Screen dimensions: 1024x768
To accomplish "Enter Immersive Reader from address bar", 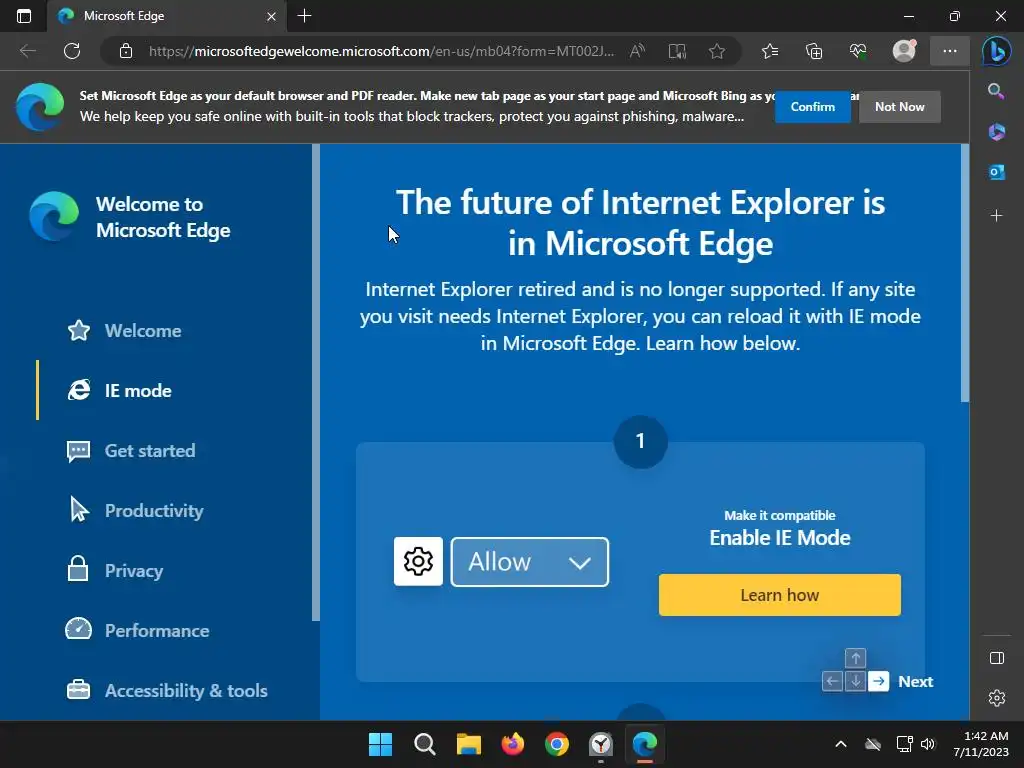I will point(677,51).
